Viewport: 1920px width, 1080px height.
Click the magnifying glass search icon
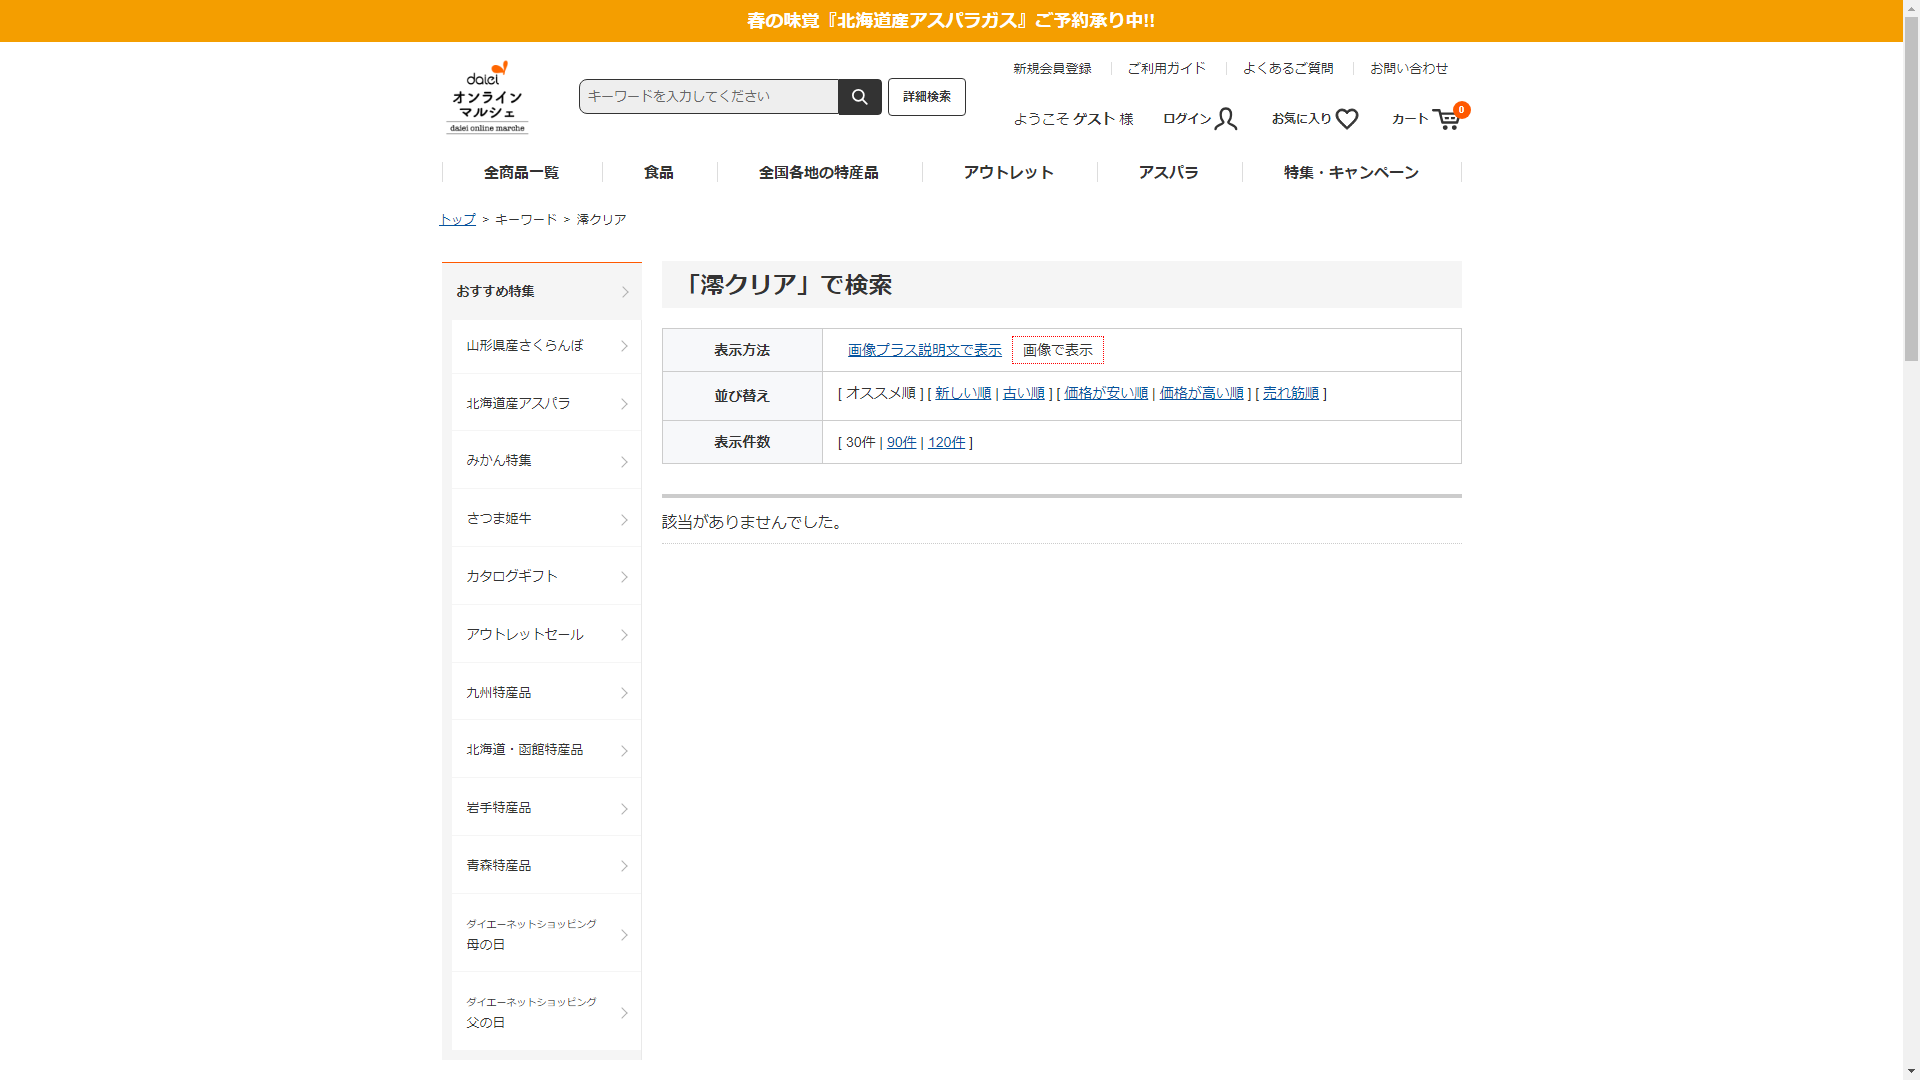(859, 97)
